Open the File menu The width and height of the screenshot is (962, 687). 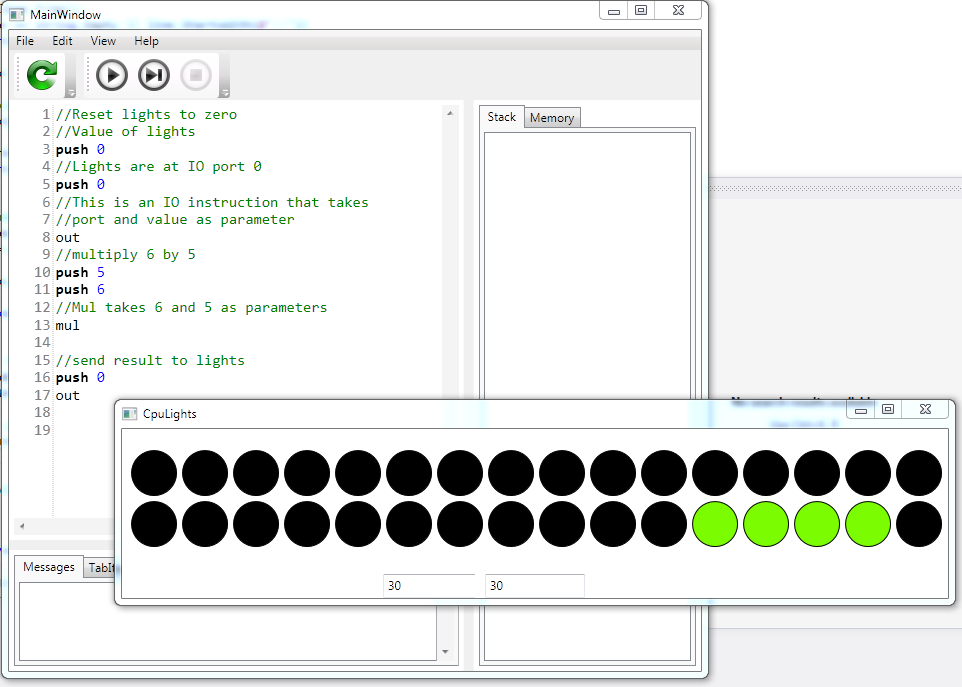click(x=25, y=40)
